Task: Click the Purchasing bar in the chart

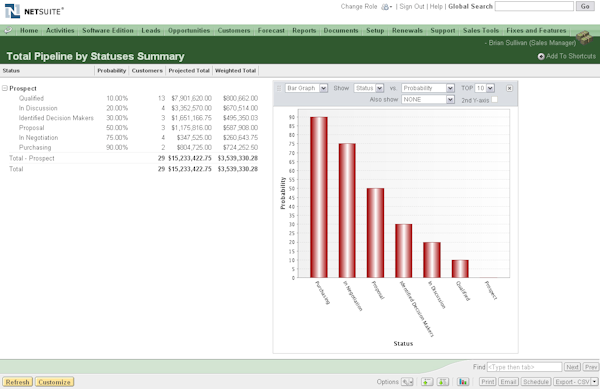Action: coord(319,197)
